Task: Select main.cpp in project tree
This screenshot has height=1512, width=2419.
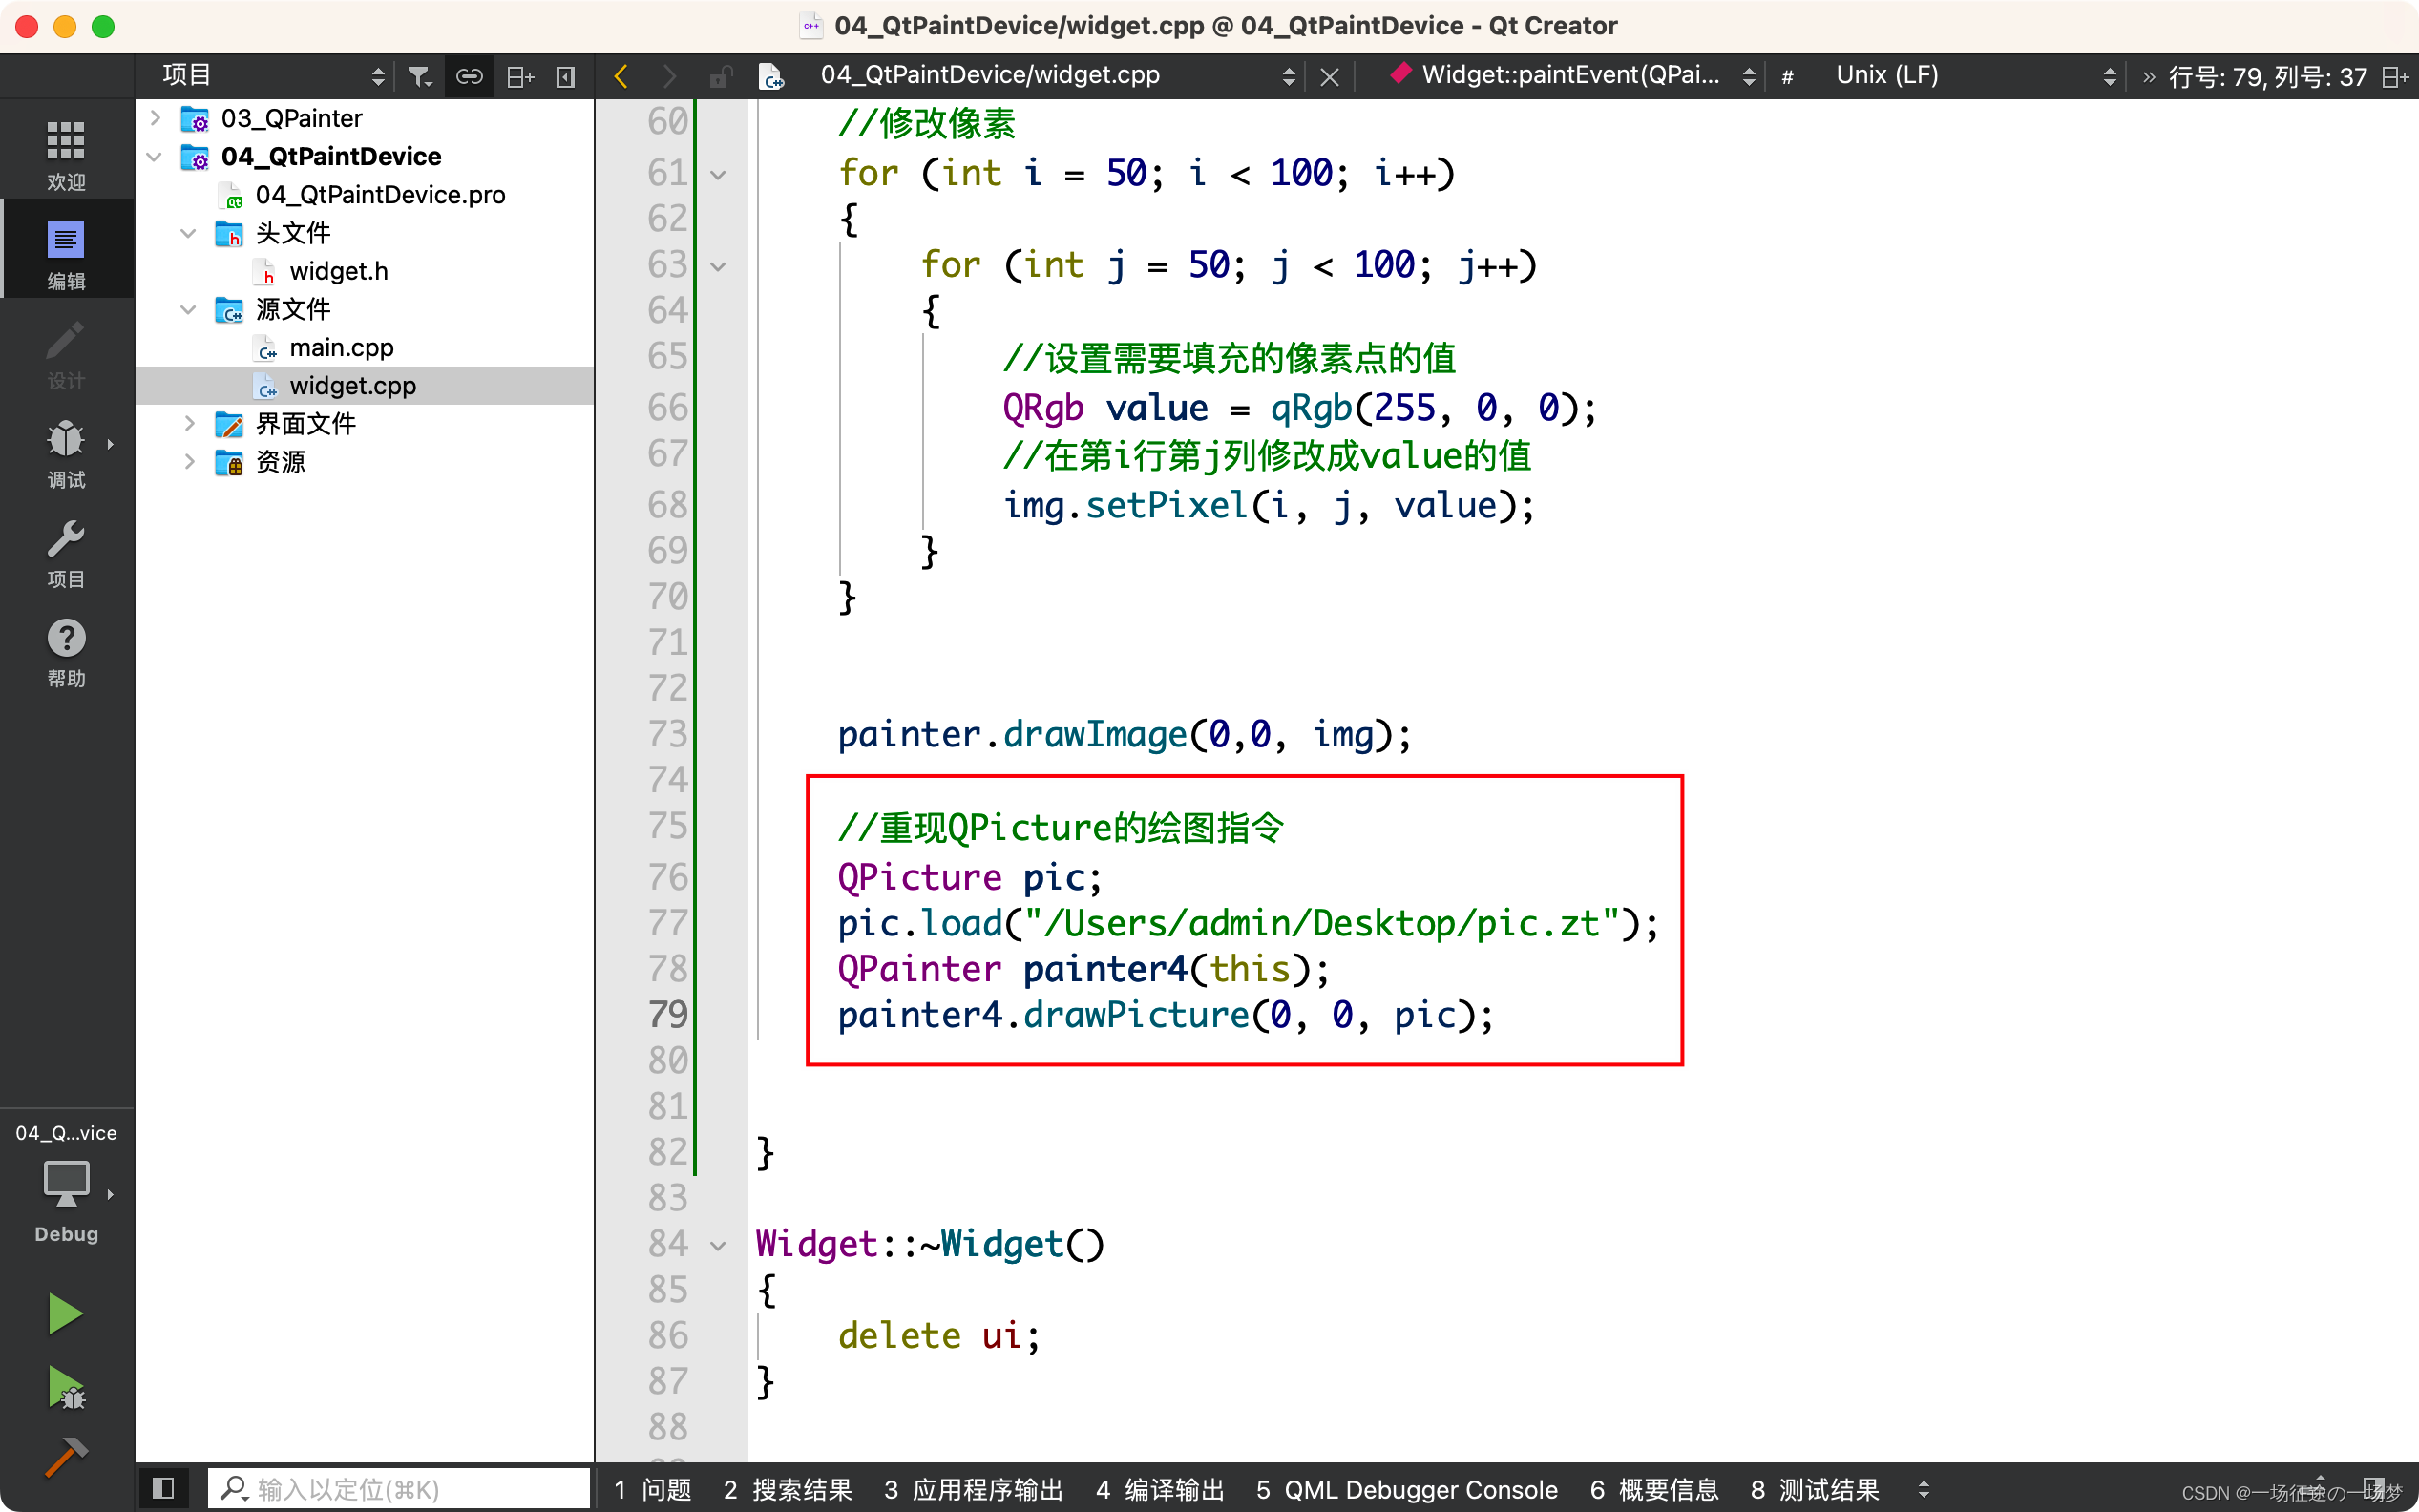Action: click(341, 348)
